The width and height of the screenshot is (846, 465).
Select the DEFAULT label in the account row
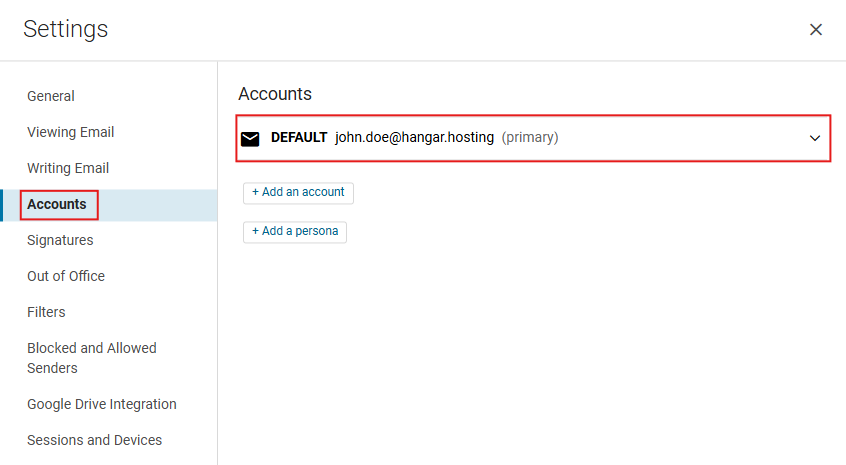click(x=299, y=138)
